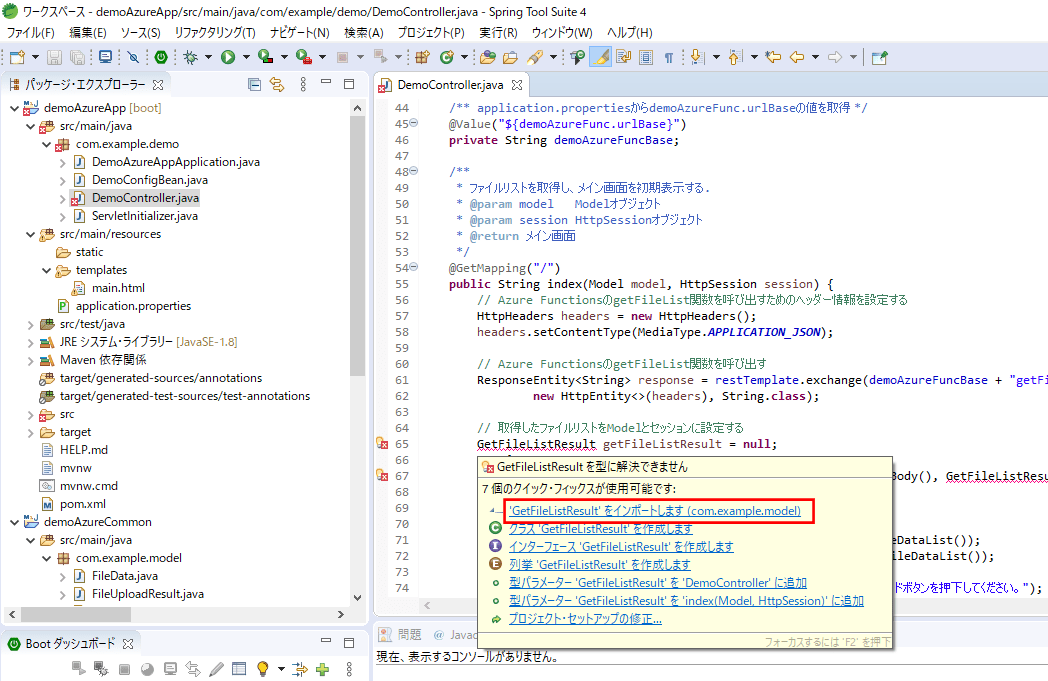This screenshot has width=1048, height=681.
Task: Open the New wizard toolbar icon
Action: tap(18, 57)
